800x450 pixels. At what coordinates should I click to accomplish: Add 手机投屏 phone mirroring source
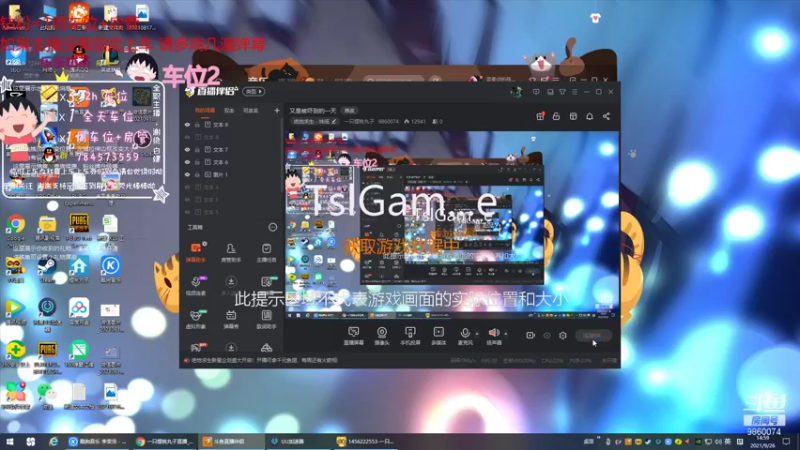click(410, 336)
